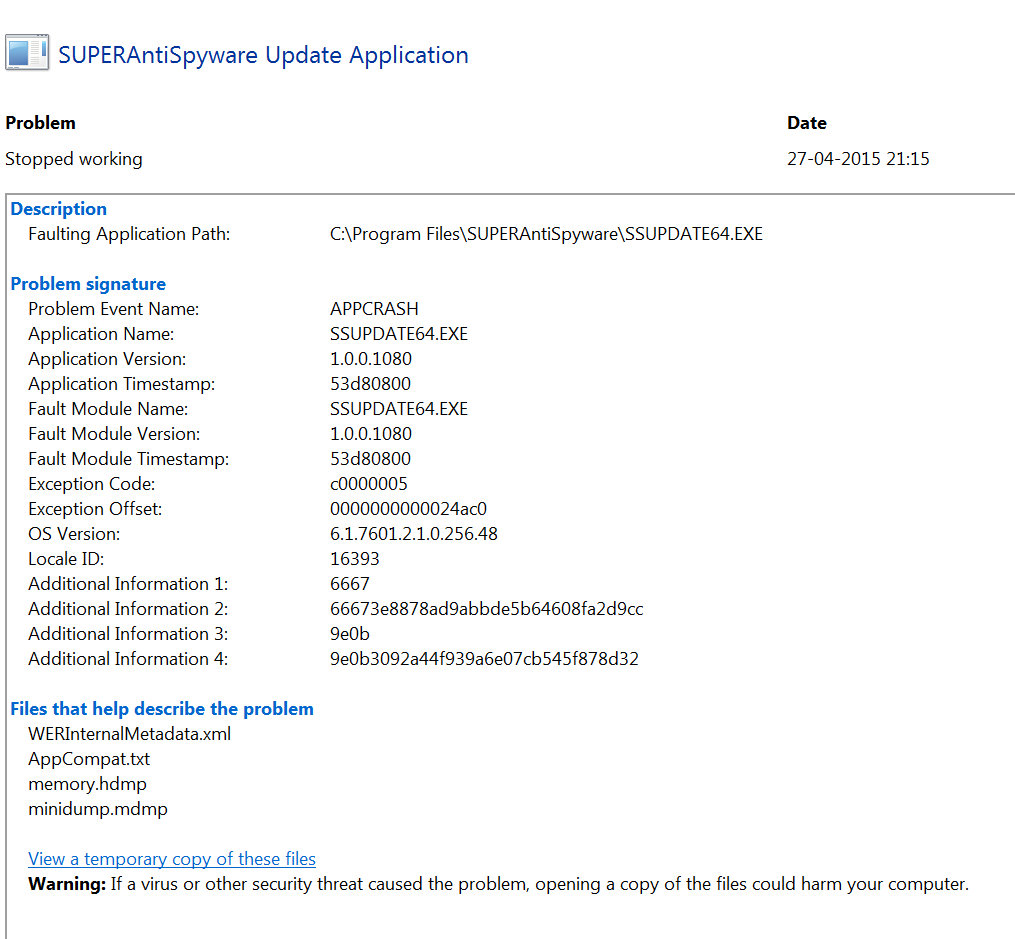Click the SUPERAntiSpyware Update Application icon
Image resolution: width=1015 pixels, height=939 pixels.
point(25,53)
